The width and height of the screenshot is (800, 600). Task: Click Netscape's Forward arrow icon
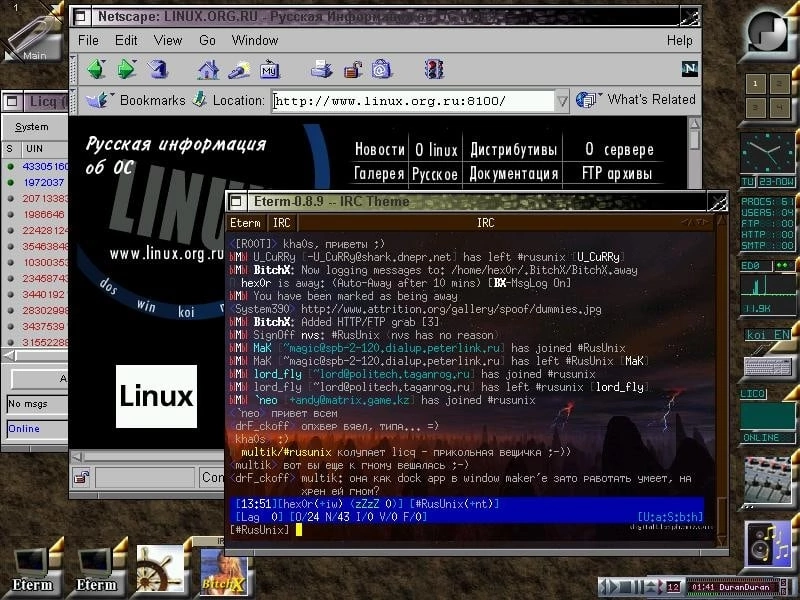click(x=126, y=69)
